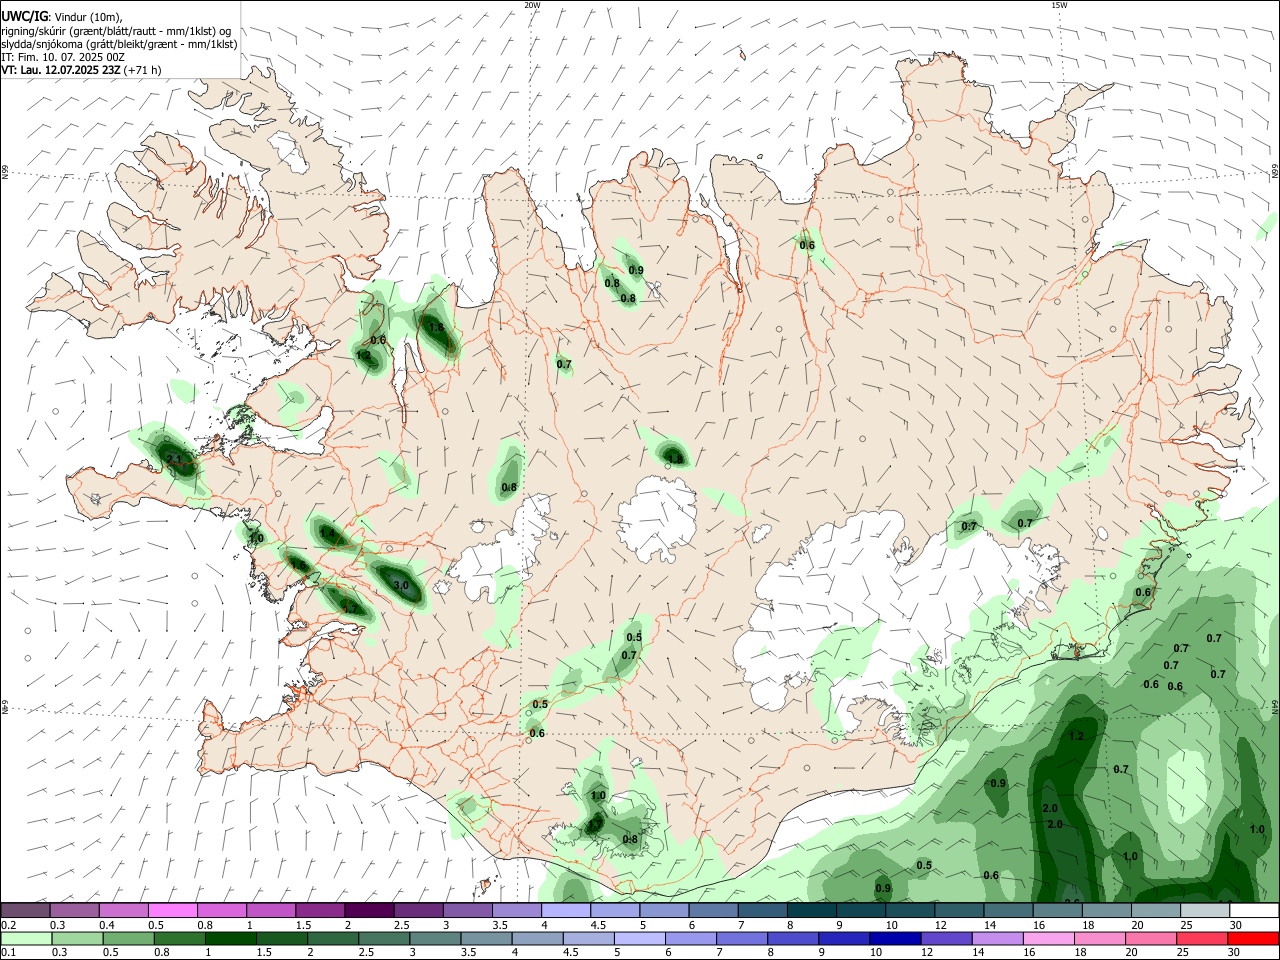Screen dimensions: 1280x960
Task: Click the 1.2 value over the southeast sea
Action: coord(1076,736)
